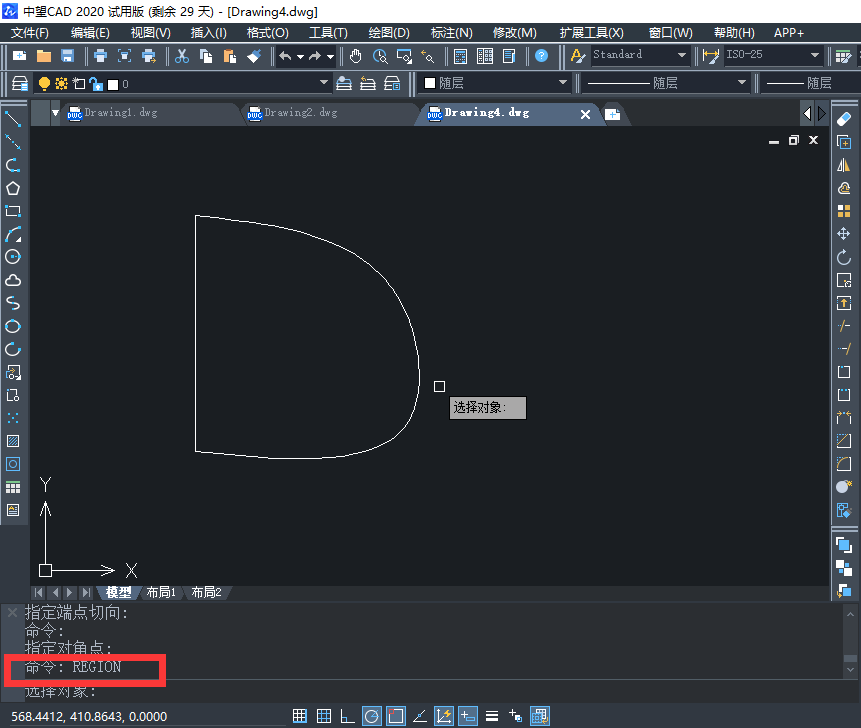861x728 pixels.
Task: Select the Line drawing tool
Action: pyautogui.click(x=13, y=119)
